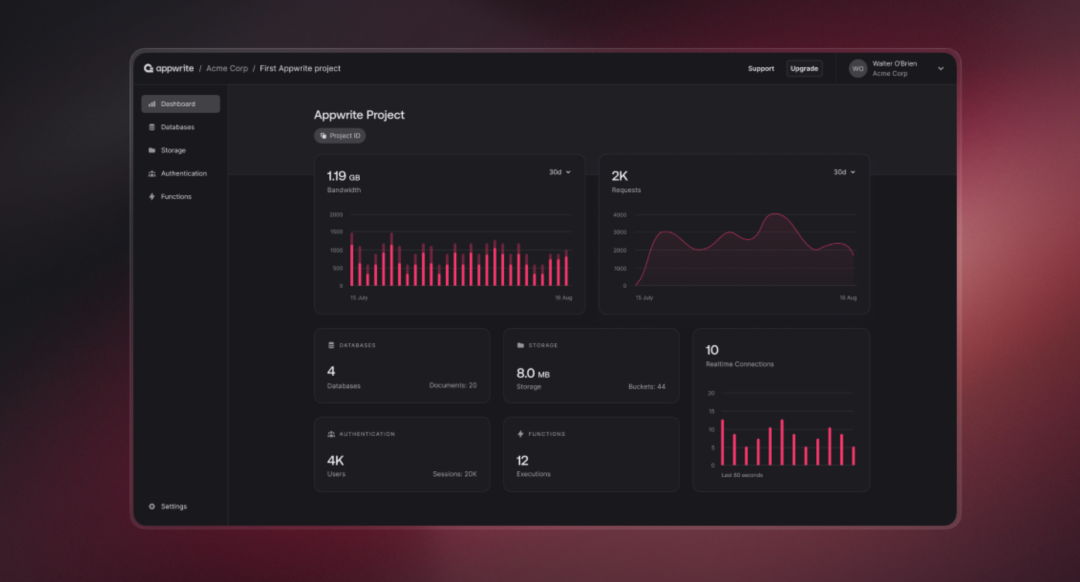The image size is (1080, 582).
Task: Navigate to Authentication in the sidebar
Action: 180,174
